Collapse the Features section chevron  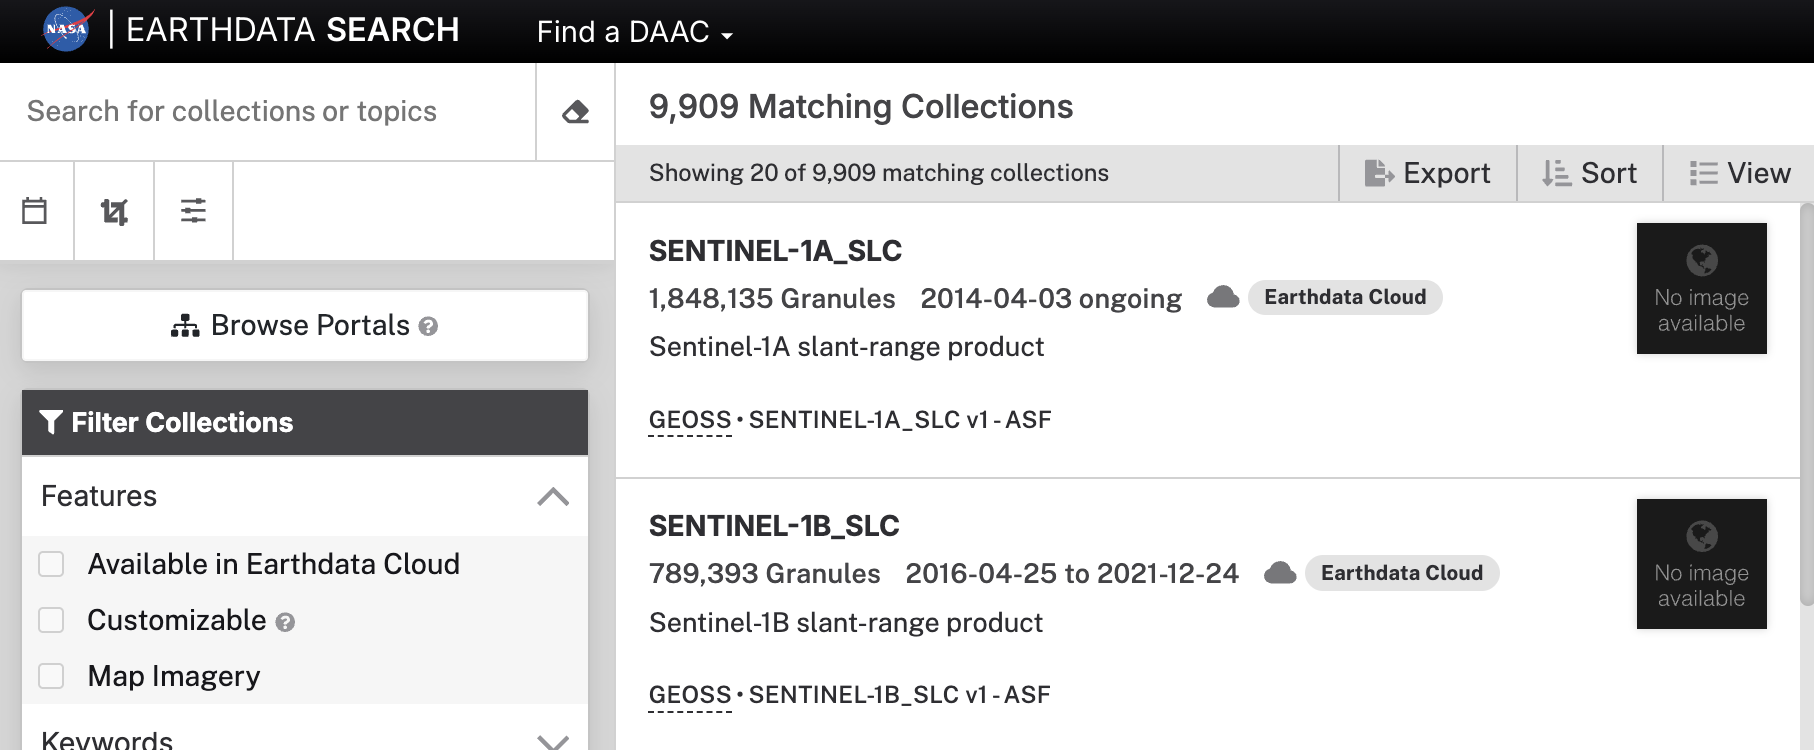click(553, 497)
